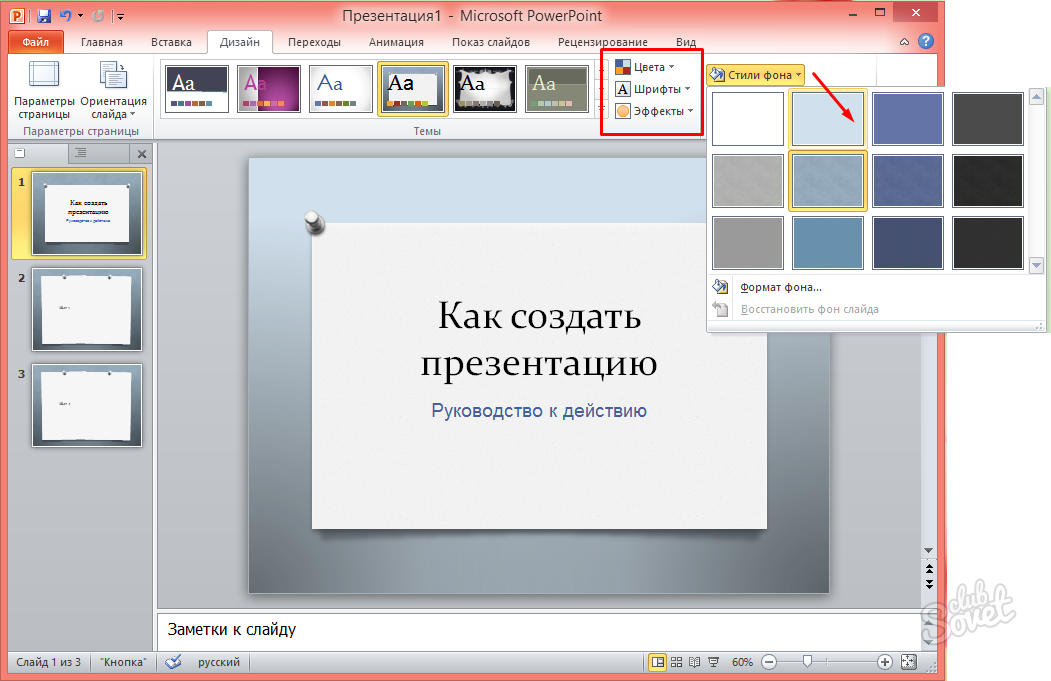The width and height of the screenshot is (1051, 681).
Task: Switch to Slide Sorter view icon
Action: point(677,662)
